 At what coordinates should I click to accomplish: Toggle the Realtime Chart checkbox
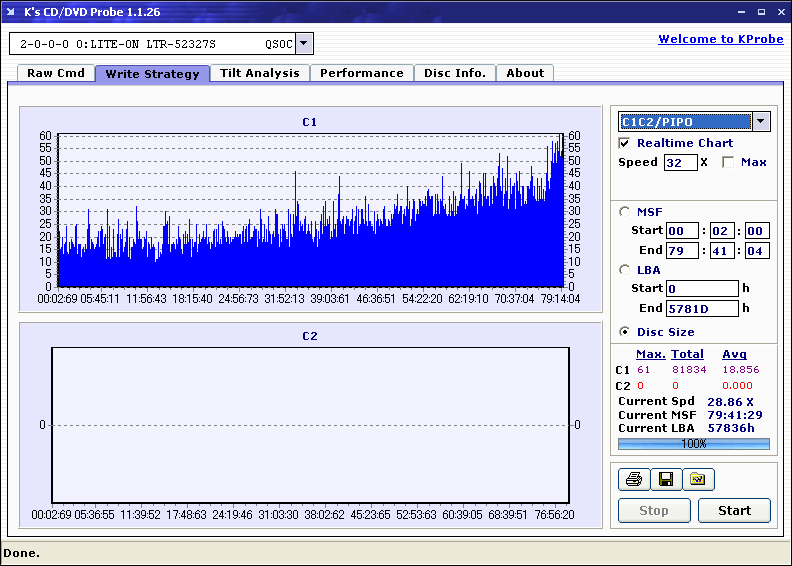(x=625, y=143)
